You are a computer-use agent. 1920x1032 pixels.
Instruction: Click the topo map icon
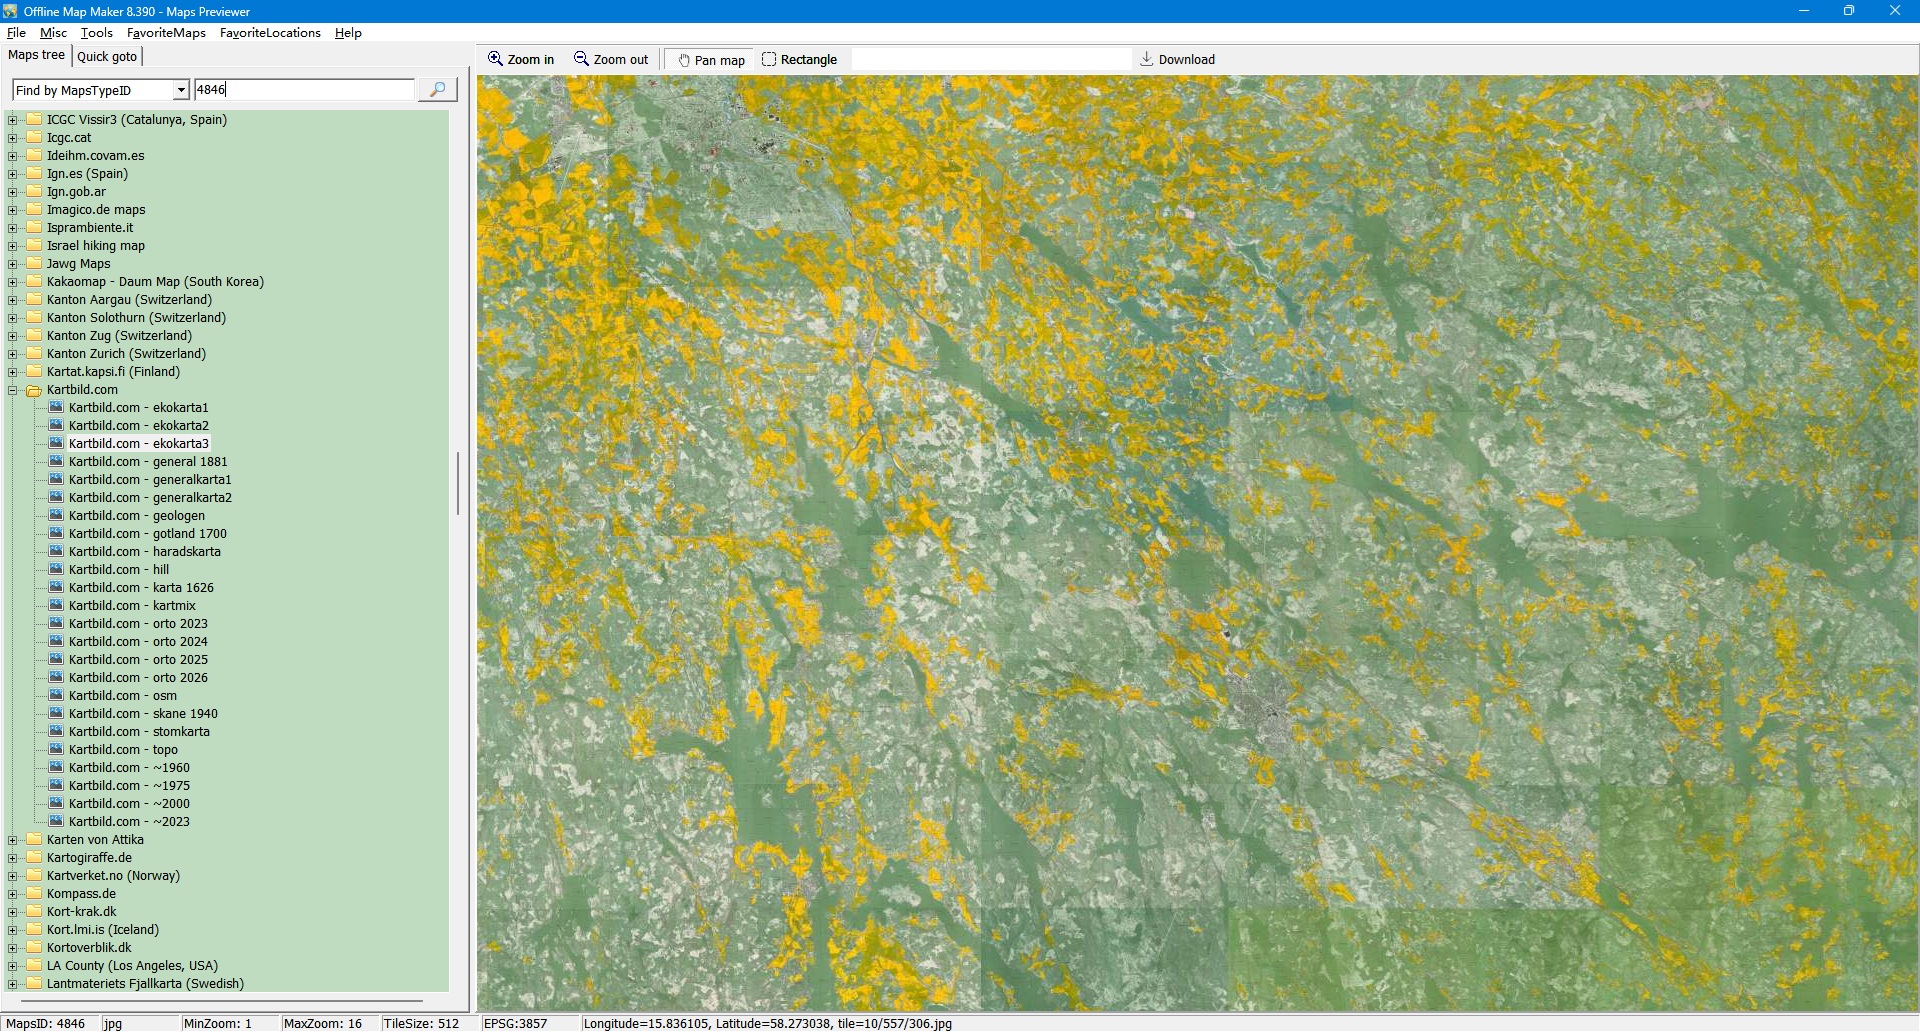57,750
